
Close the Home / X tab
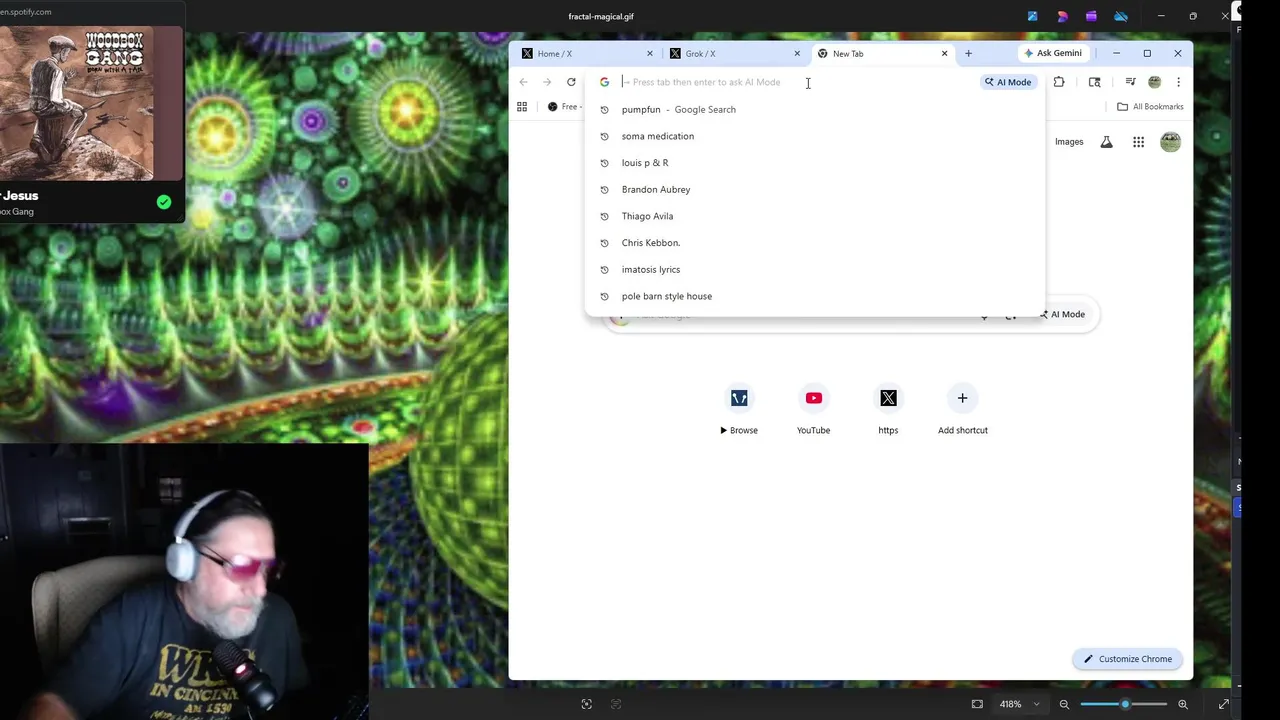pos(650,53)
